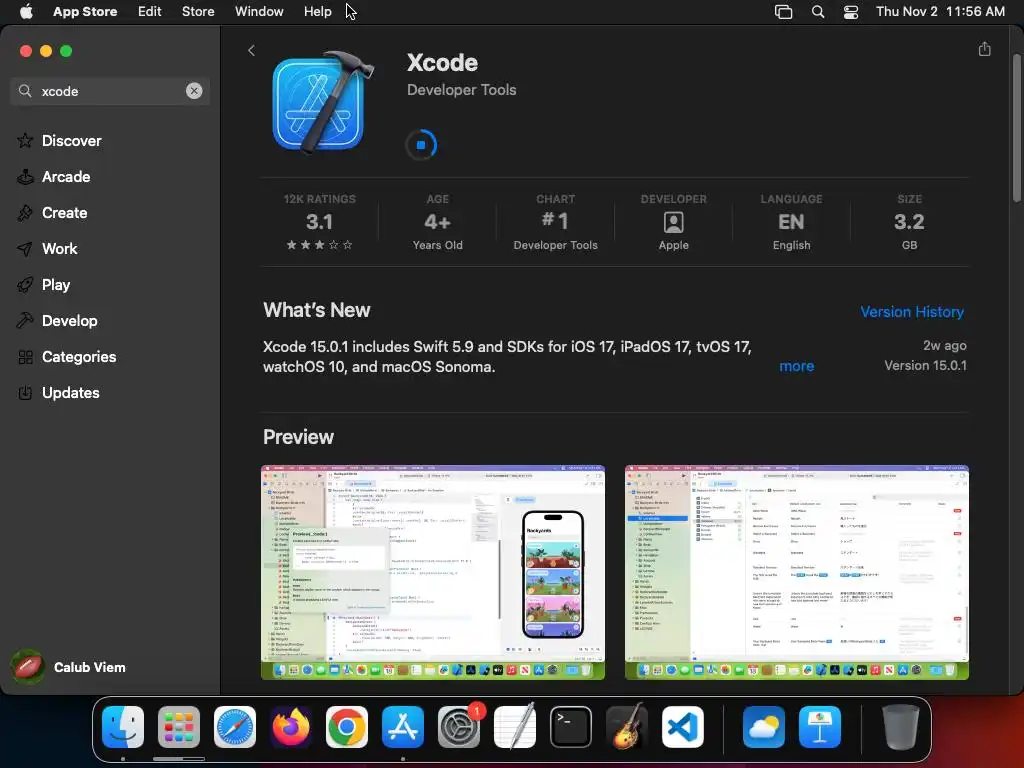Click the #1 Developer Tools chart rank
Viewport: 1024px width, 768px height.
tap(555, 222)
